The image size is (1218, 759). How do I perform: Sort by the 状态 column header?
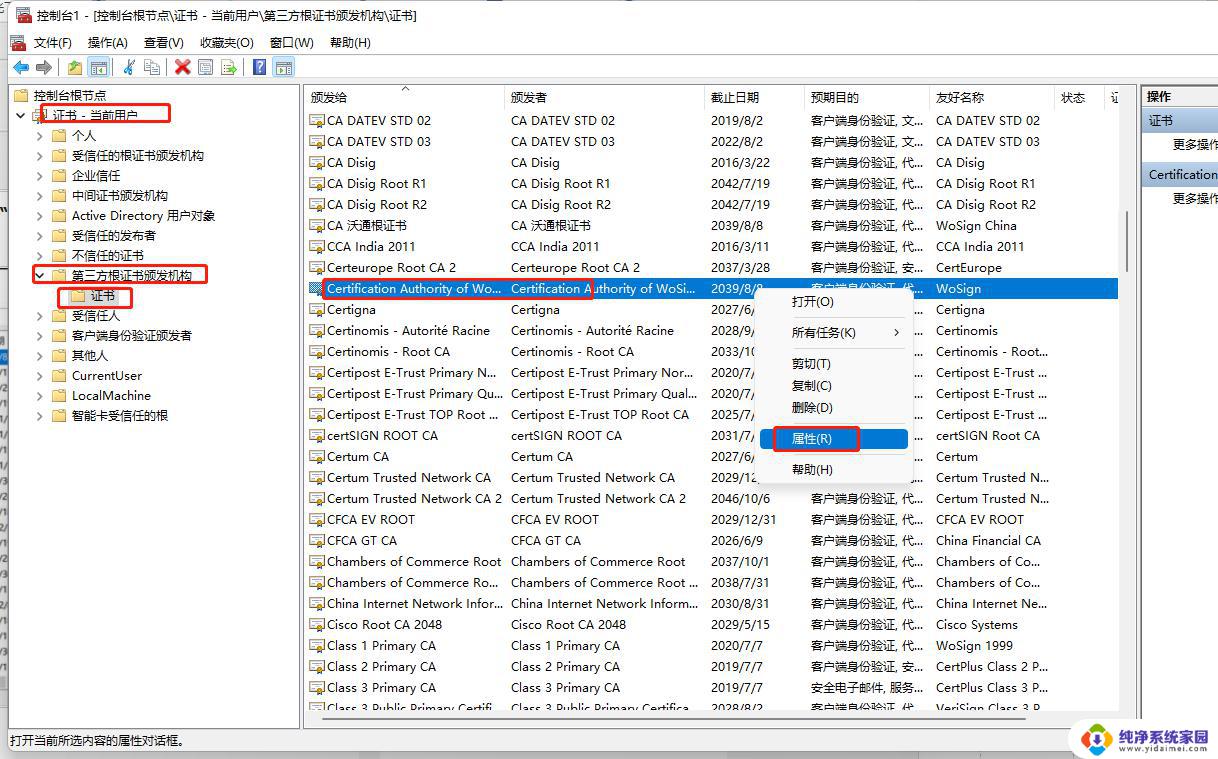click(1079, 97)
